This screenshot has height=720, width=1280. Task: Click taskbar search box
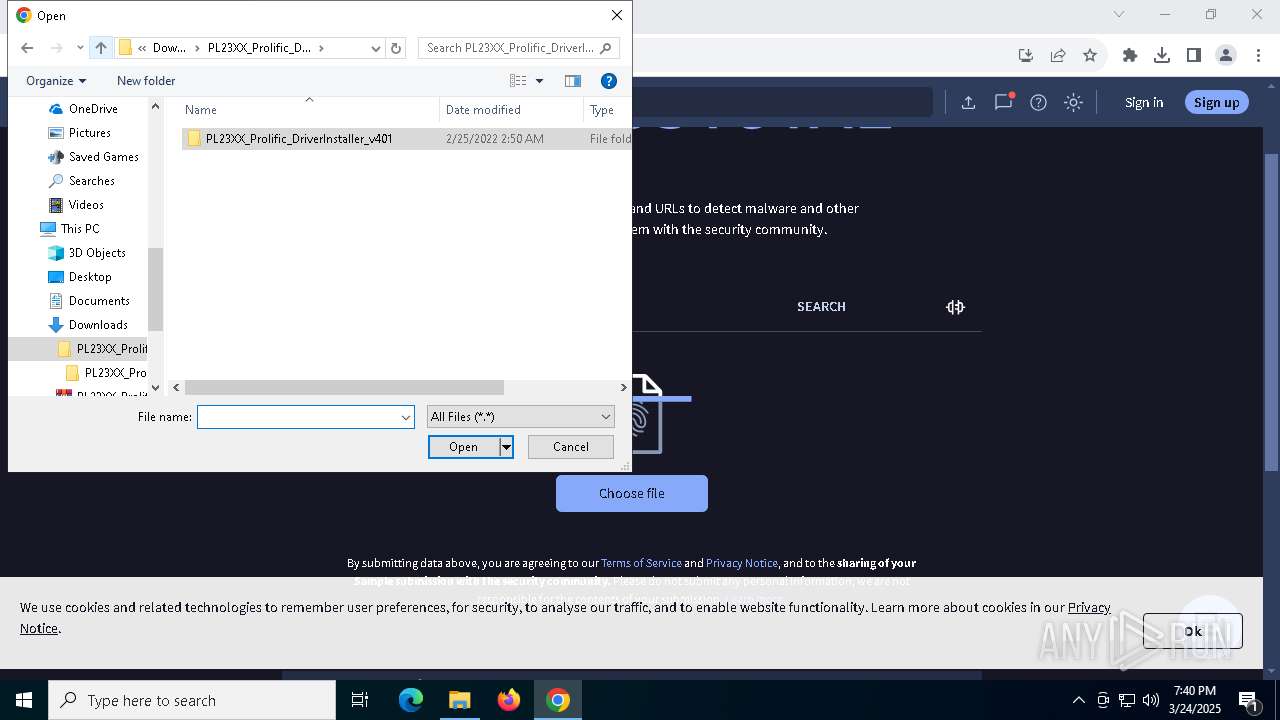point(192,700)
